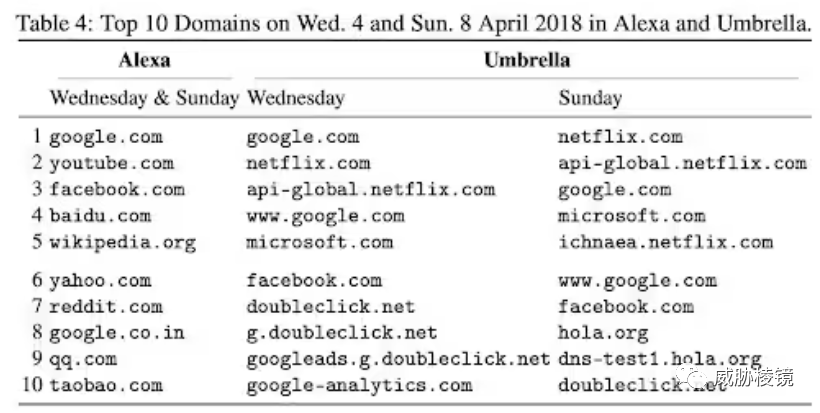Click the google-analytics.com domain

click(x=359, y=385)
